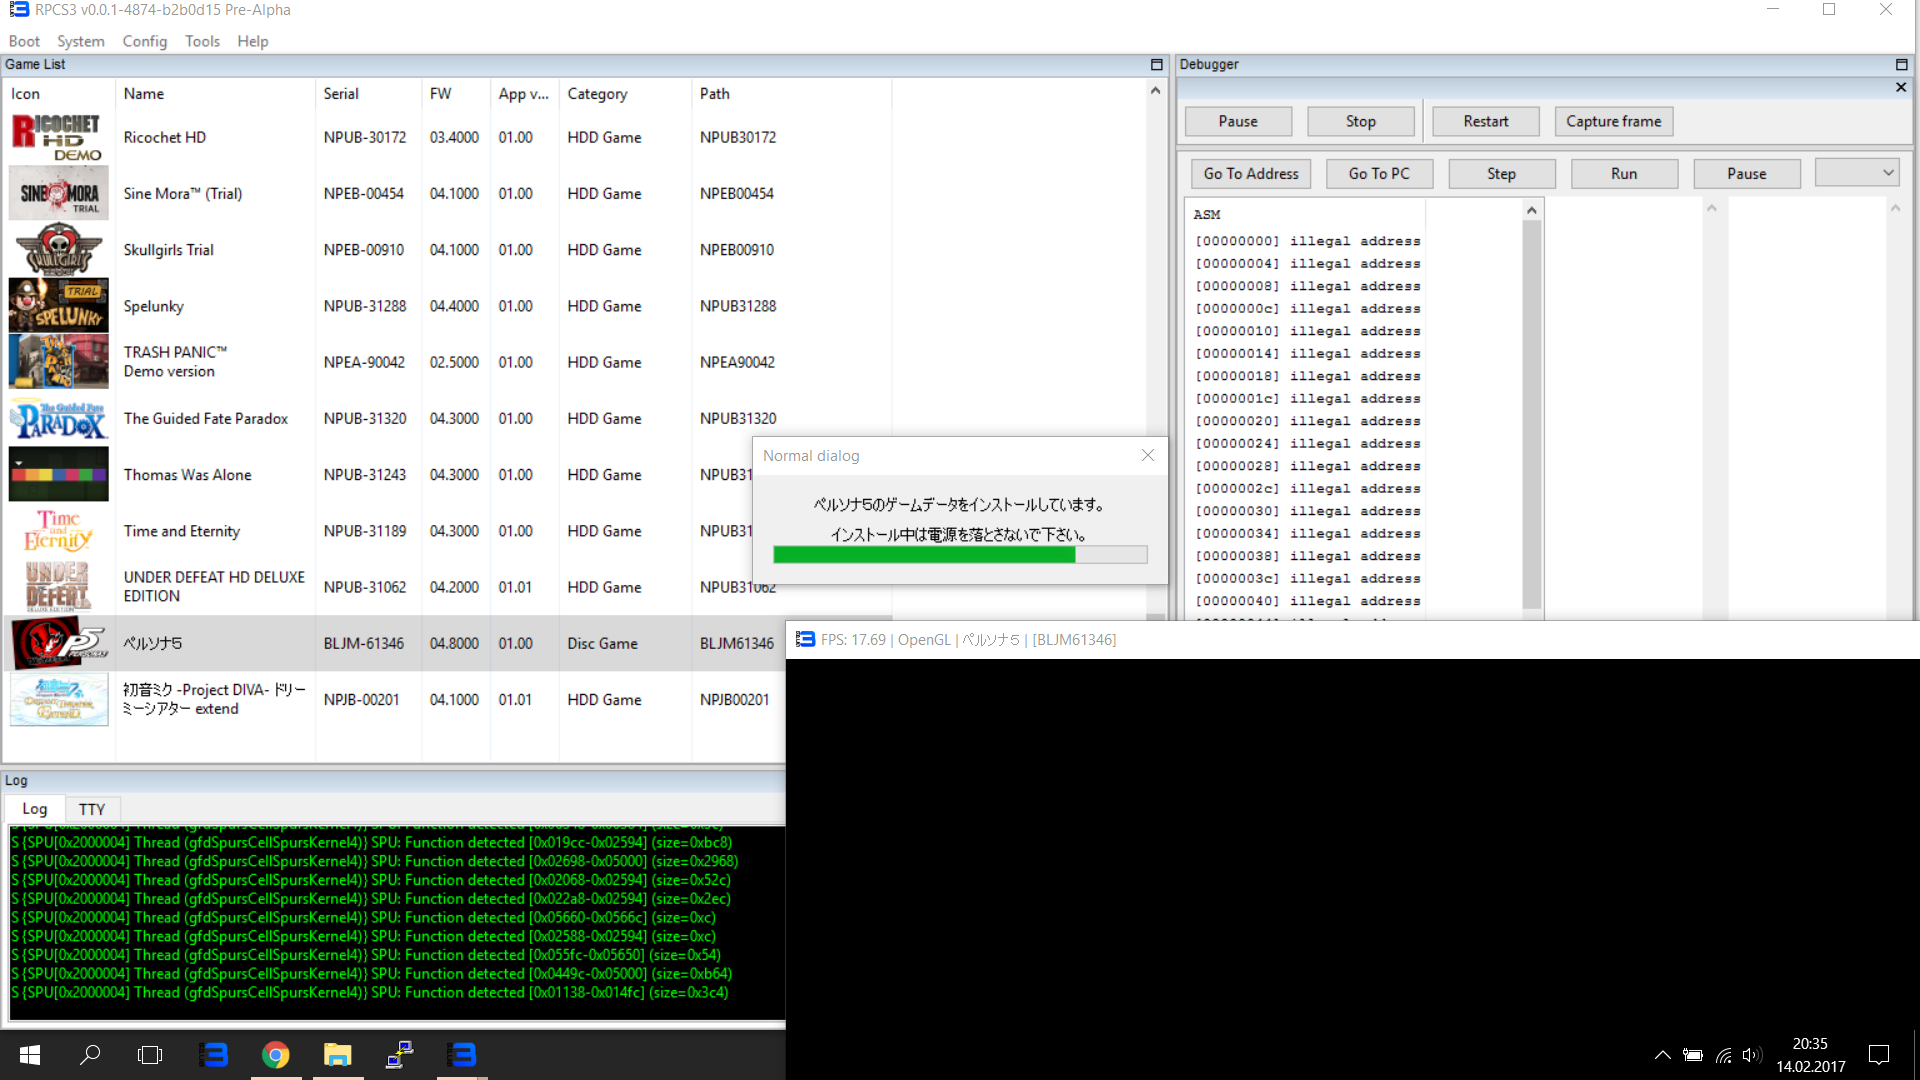Open the Wi-Fi network tray icon

coord(1723,1055)
